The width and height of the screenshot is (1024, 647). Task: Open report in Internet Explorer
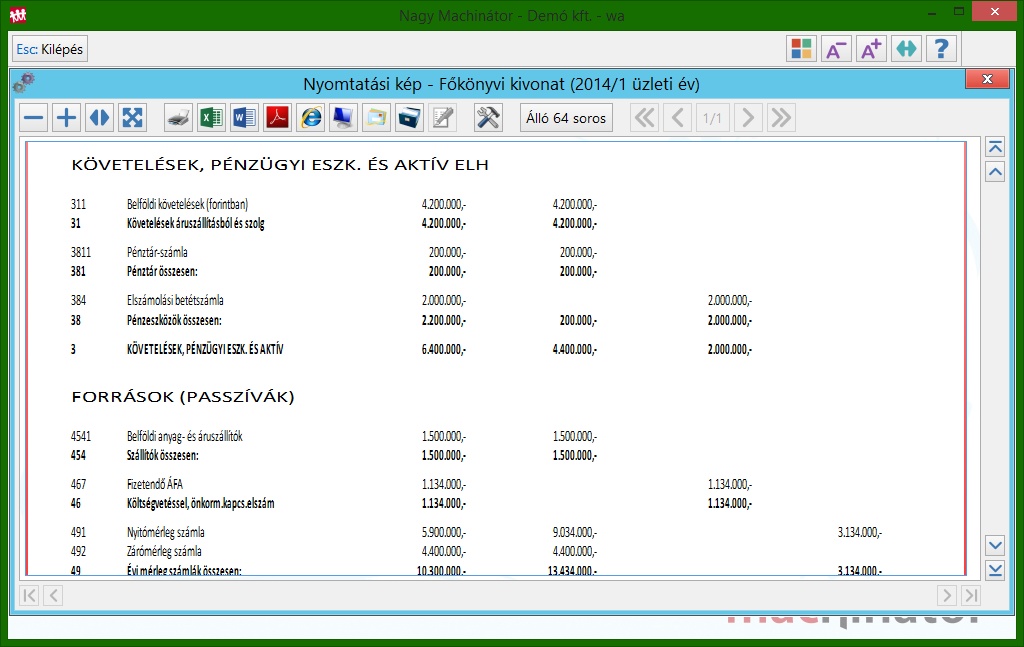coord(311,118)
